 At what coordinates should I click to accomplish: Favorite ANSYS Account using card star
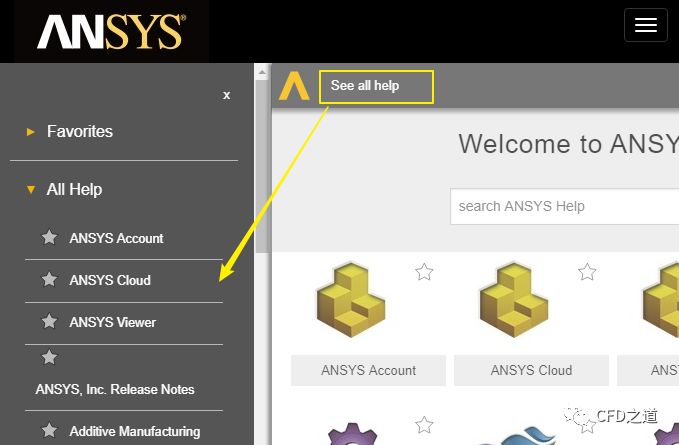(425, 272)
